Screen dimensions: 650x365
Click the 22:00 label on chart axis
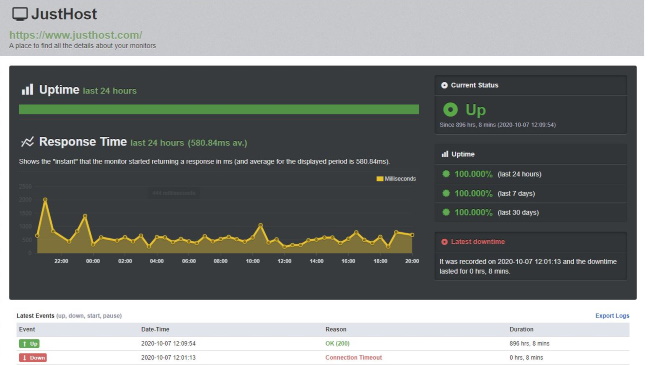pos(61,261)
